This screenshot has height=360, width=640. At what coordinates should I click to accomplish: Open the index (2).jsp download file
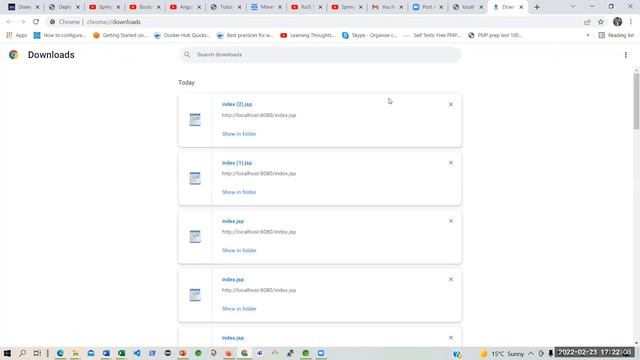(x=237, y=104)
